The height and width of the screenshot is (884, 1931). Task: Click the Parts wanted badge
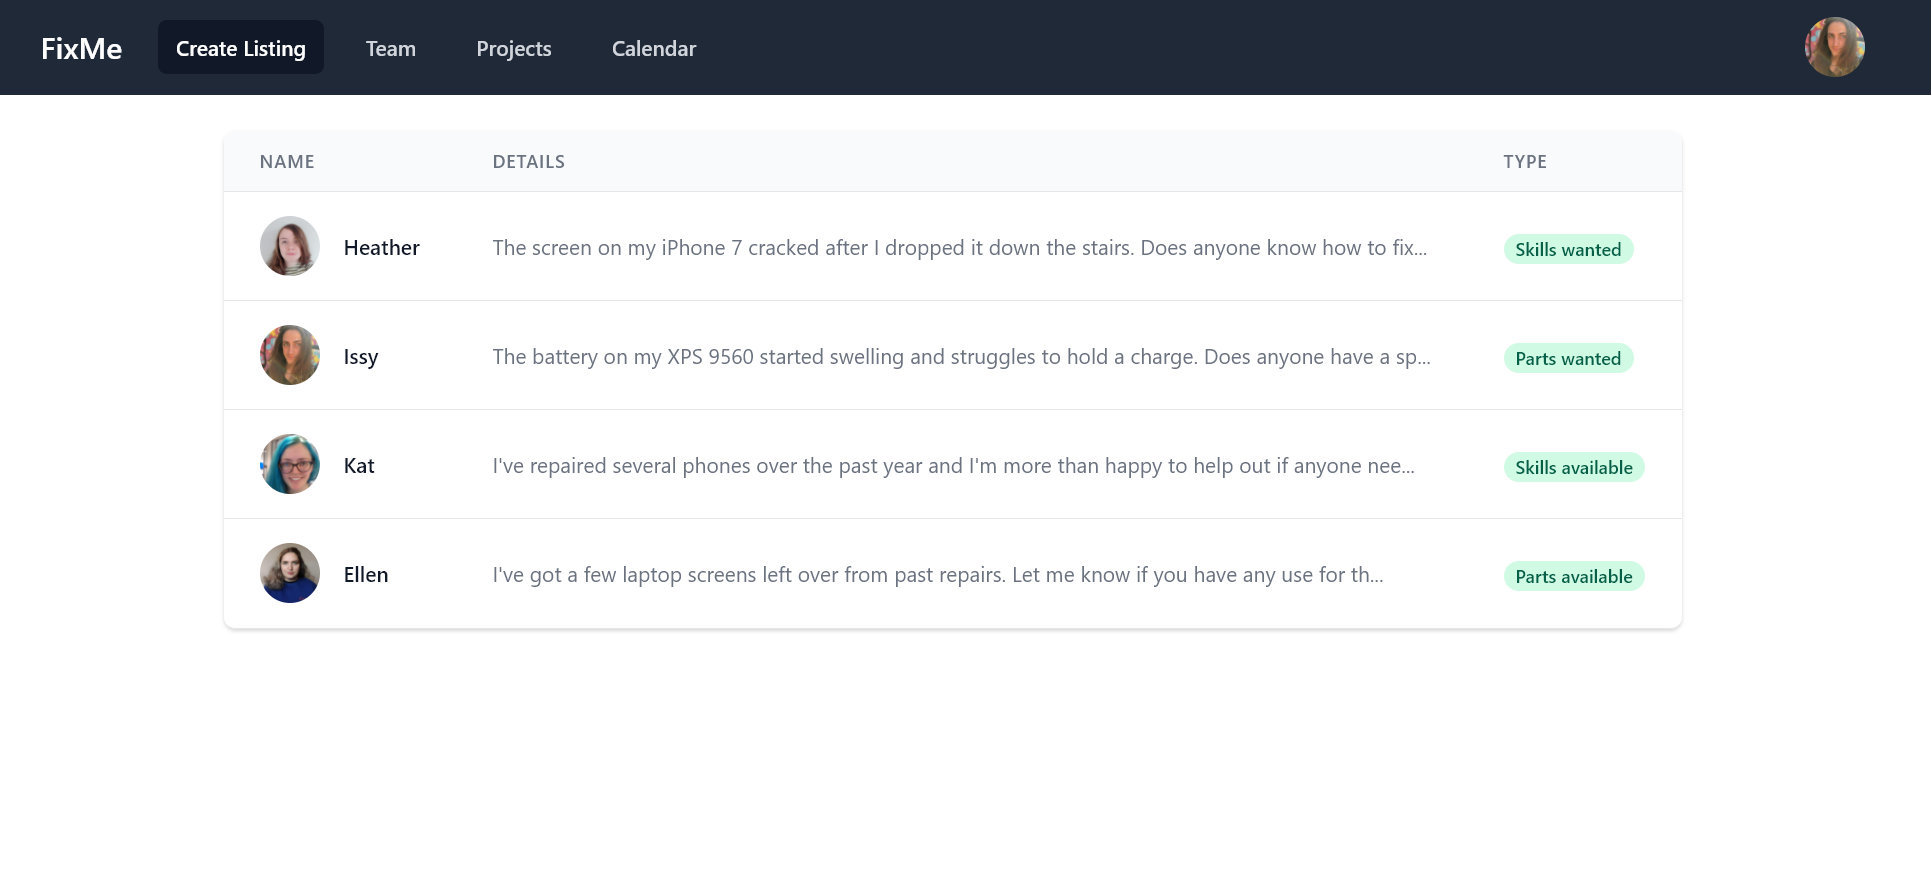(1568, 358)
